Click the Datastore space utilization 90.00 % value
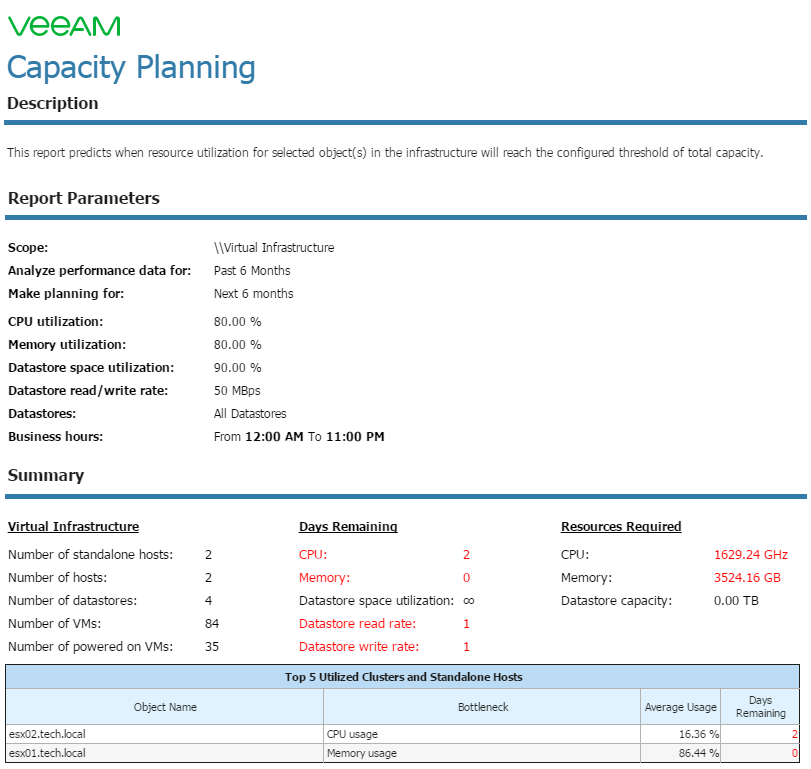The image size is (811, 769). [x=237, y=368]
